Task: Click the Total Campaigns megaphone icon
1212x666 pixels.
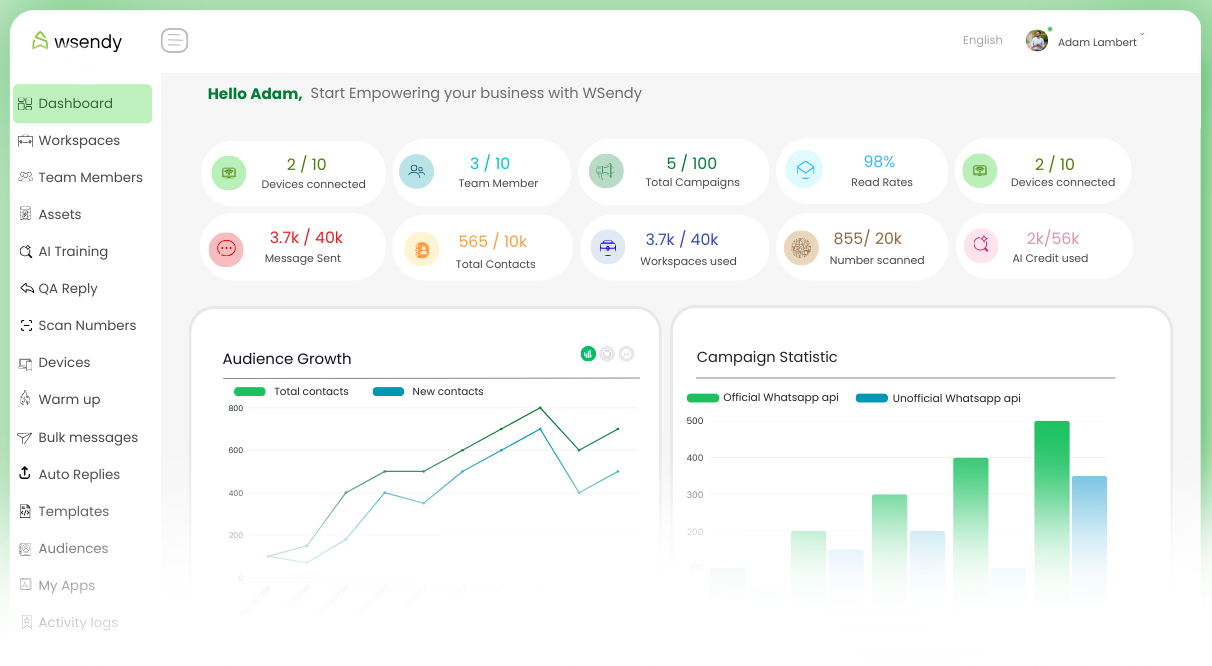Action: pyautogui.click(x=605, y=171)
